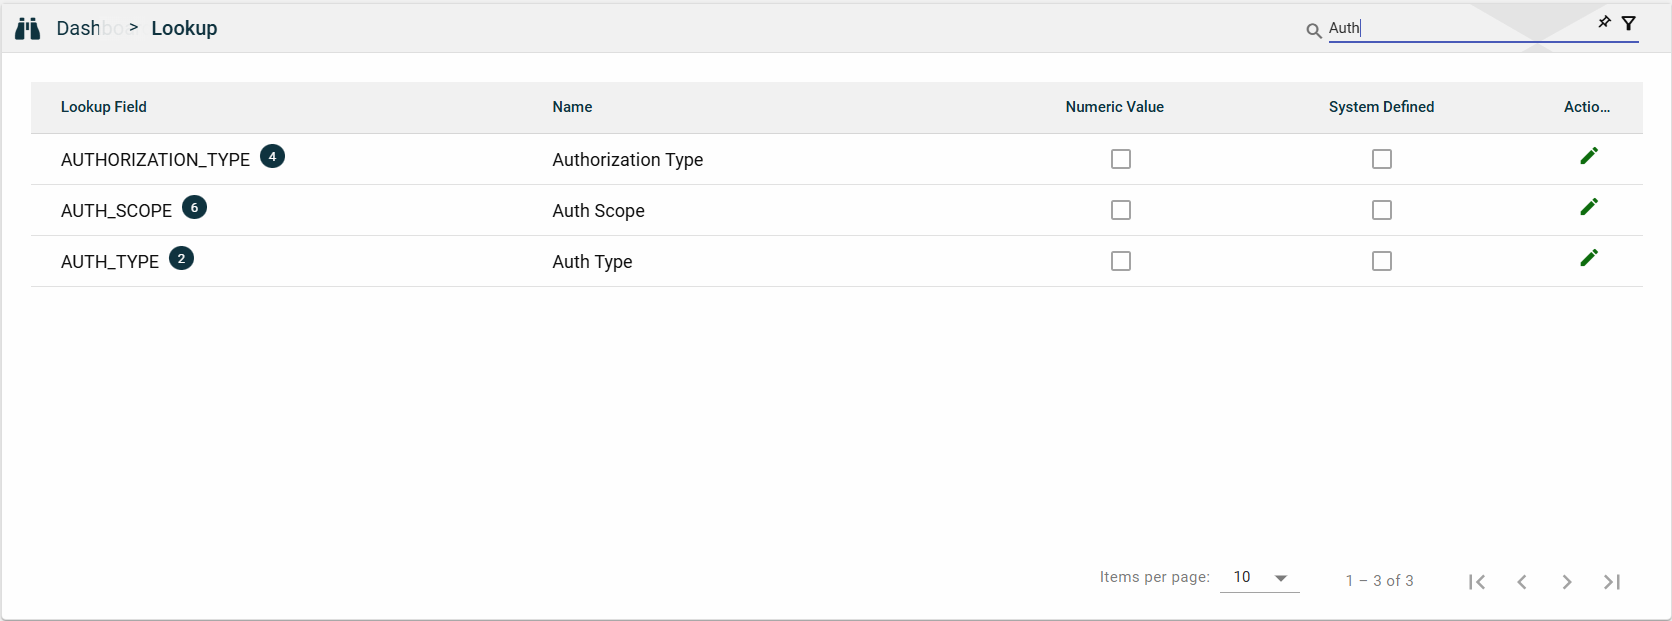This screenshot has width=1672, height=621.
Task: Click the pin icon next to search
Action: [1604, 22]
